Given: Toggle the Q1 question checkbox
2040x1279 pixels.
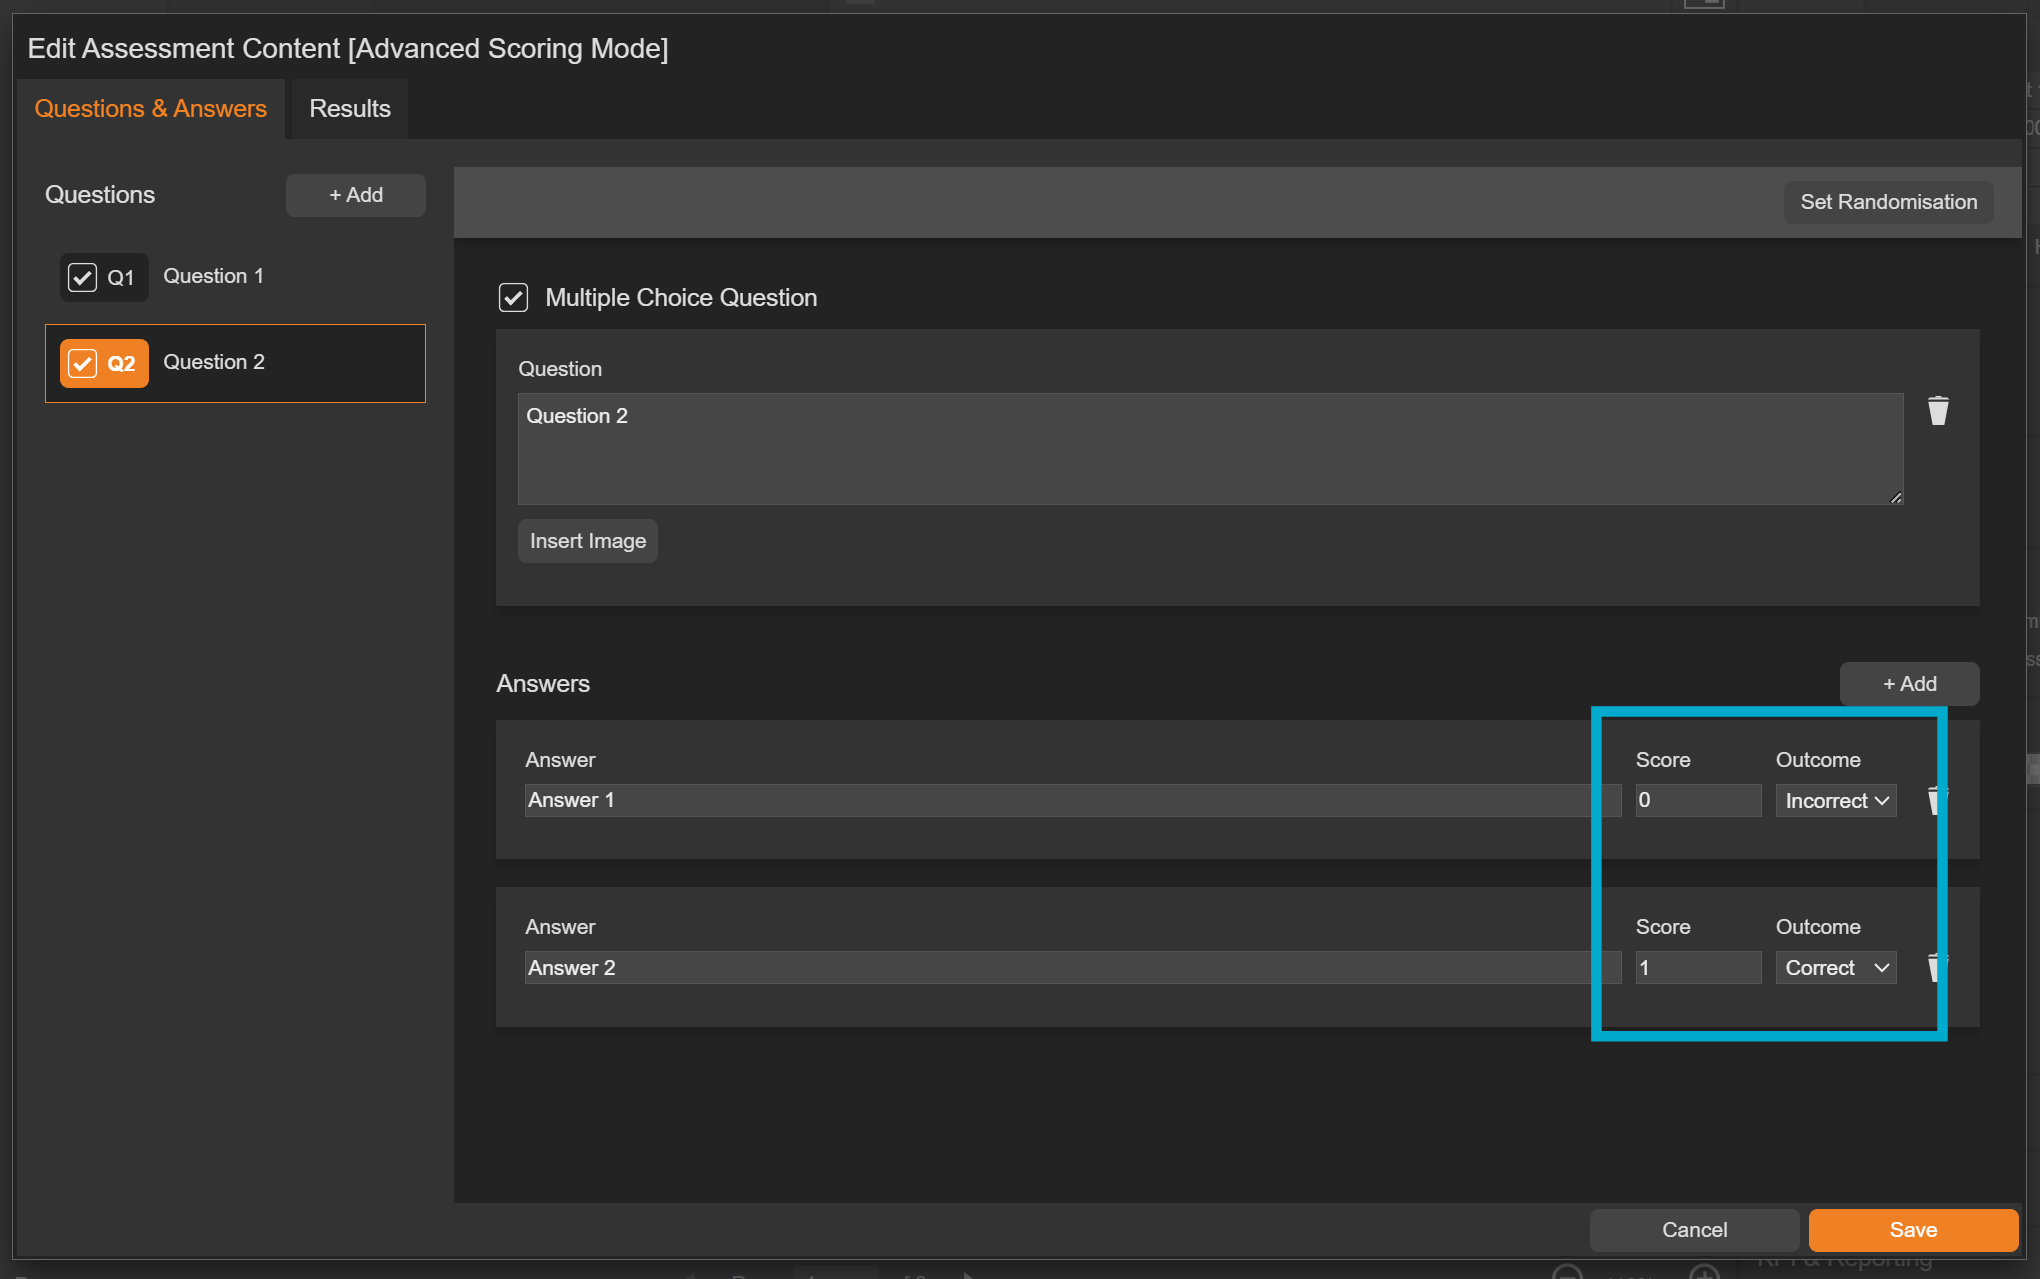Looking at the screenshot, I should point(83,277).
